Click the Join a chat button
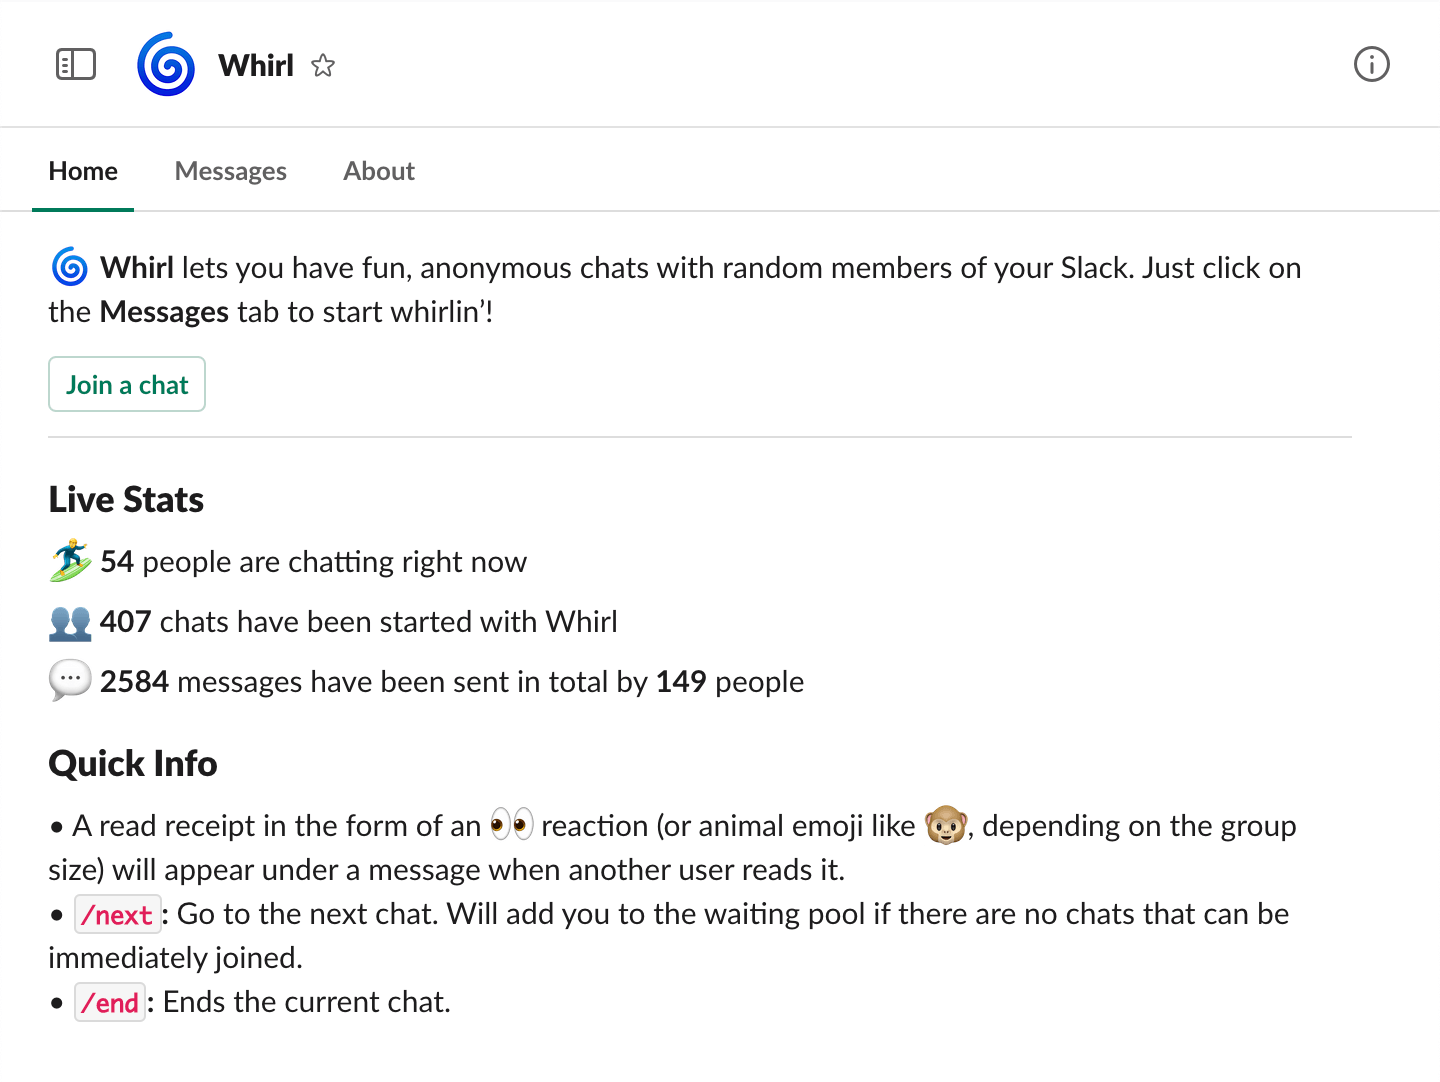Image resolution: width=1440 pixels, height=1082 pixels. point(127,384)
